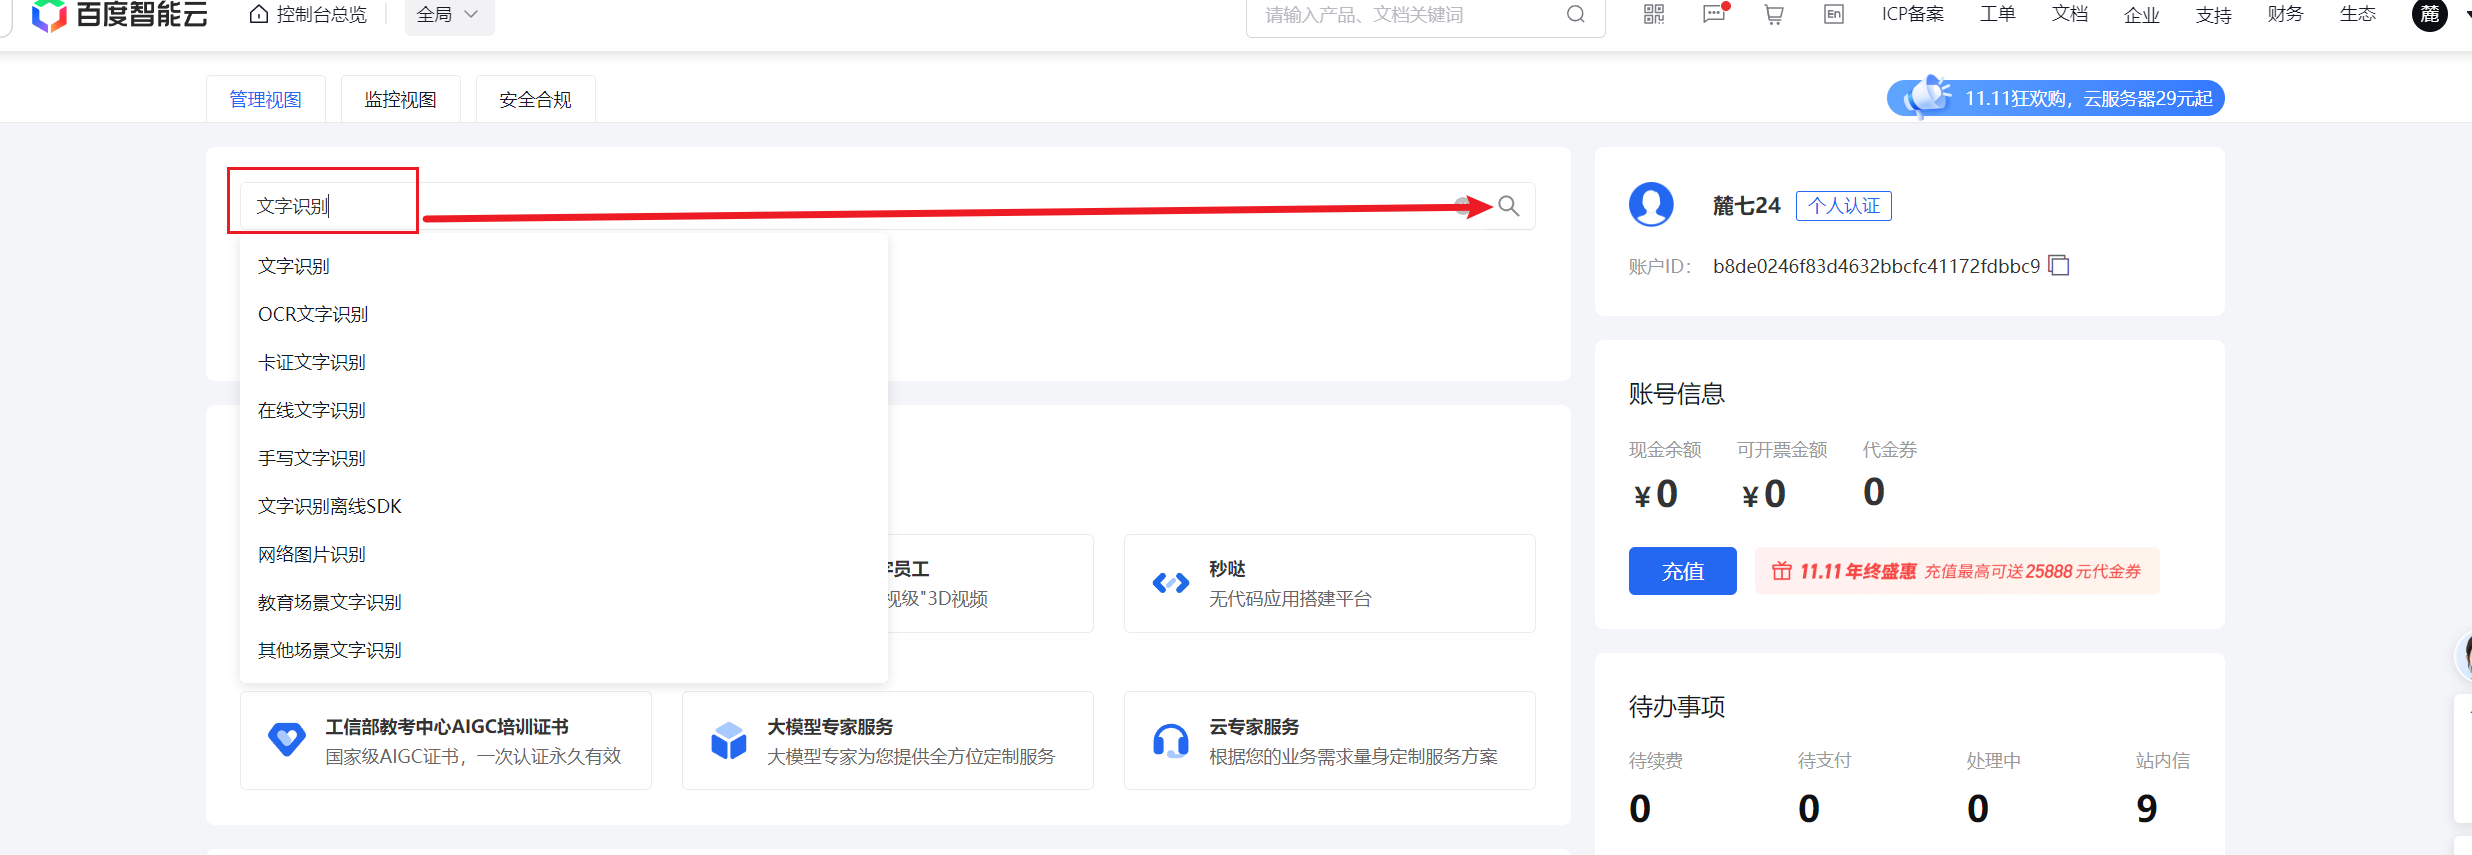Click the 充值 recharge button
Screen dimensions: 2472x855
pos(1683,571)
